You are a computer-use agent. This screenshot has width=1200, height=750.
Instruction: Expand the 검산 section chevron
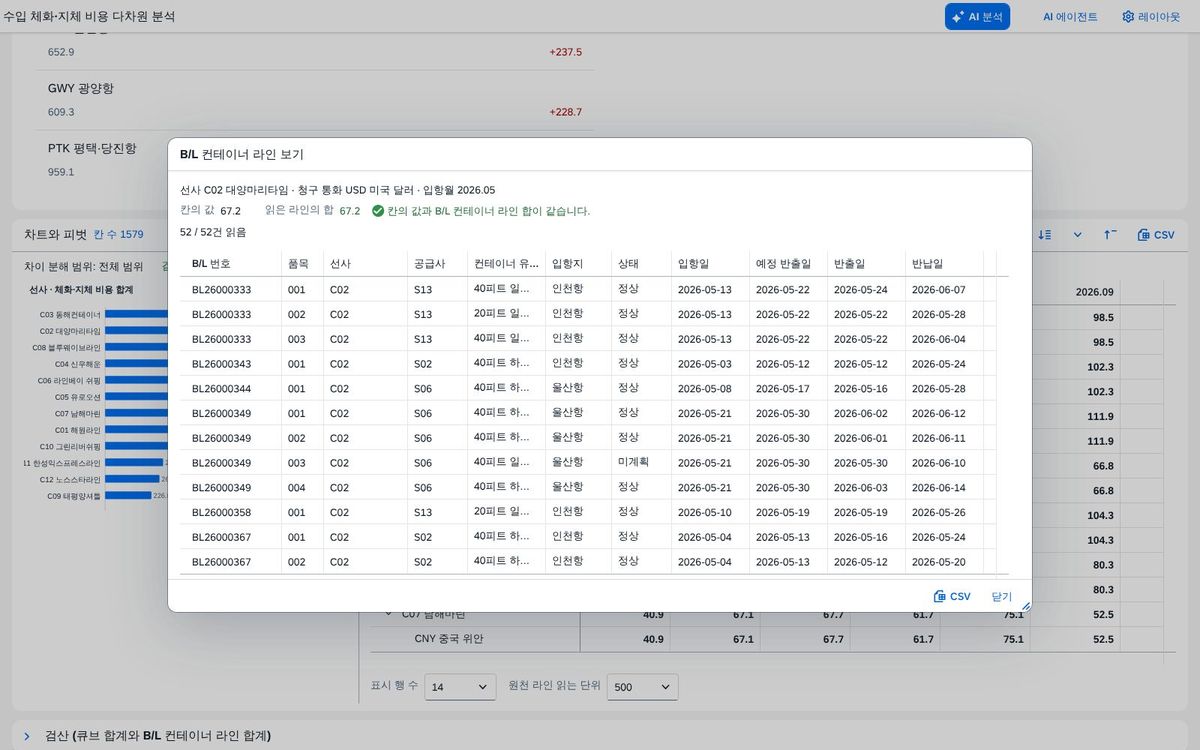click(27, 736)
